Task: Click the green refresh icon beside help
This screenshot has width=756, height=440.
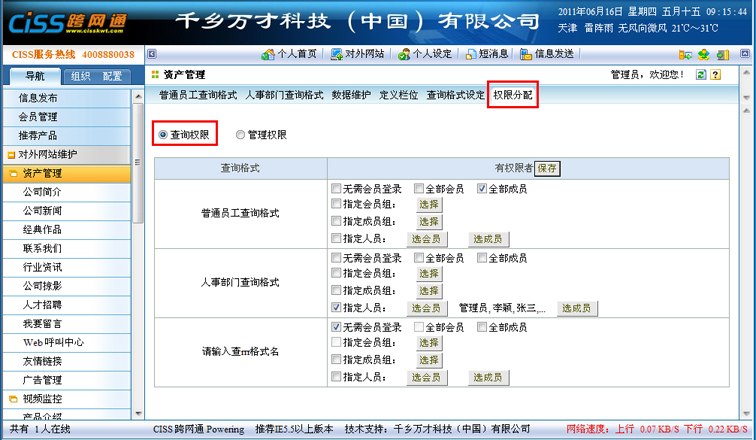Action: click(x=701, y=75)
